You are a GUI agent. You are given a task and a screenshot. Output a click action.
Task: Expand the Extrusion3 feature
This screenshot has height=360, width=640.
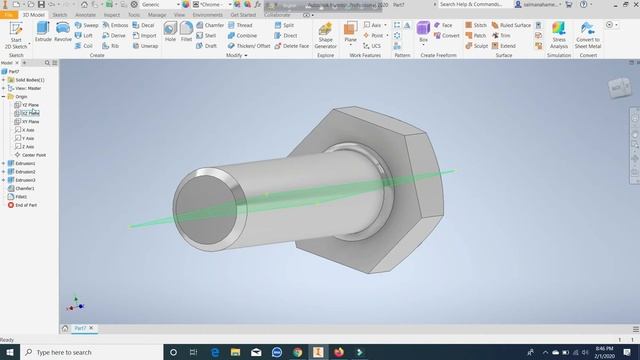[x=4, y=180]
